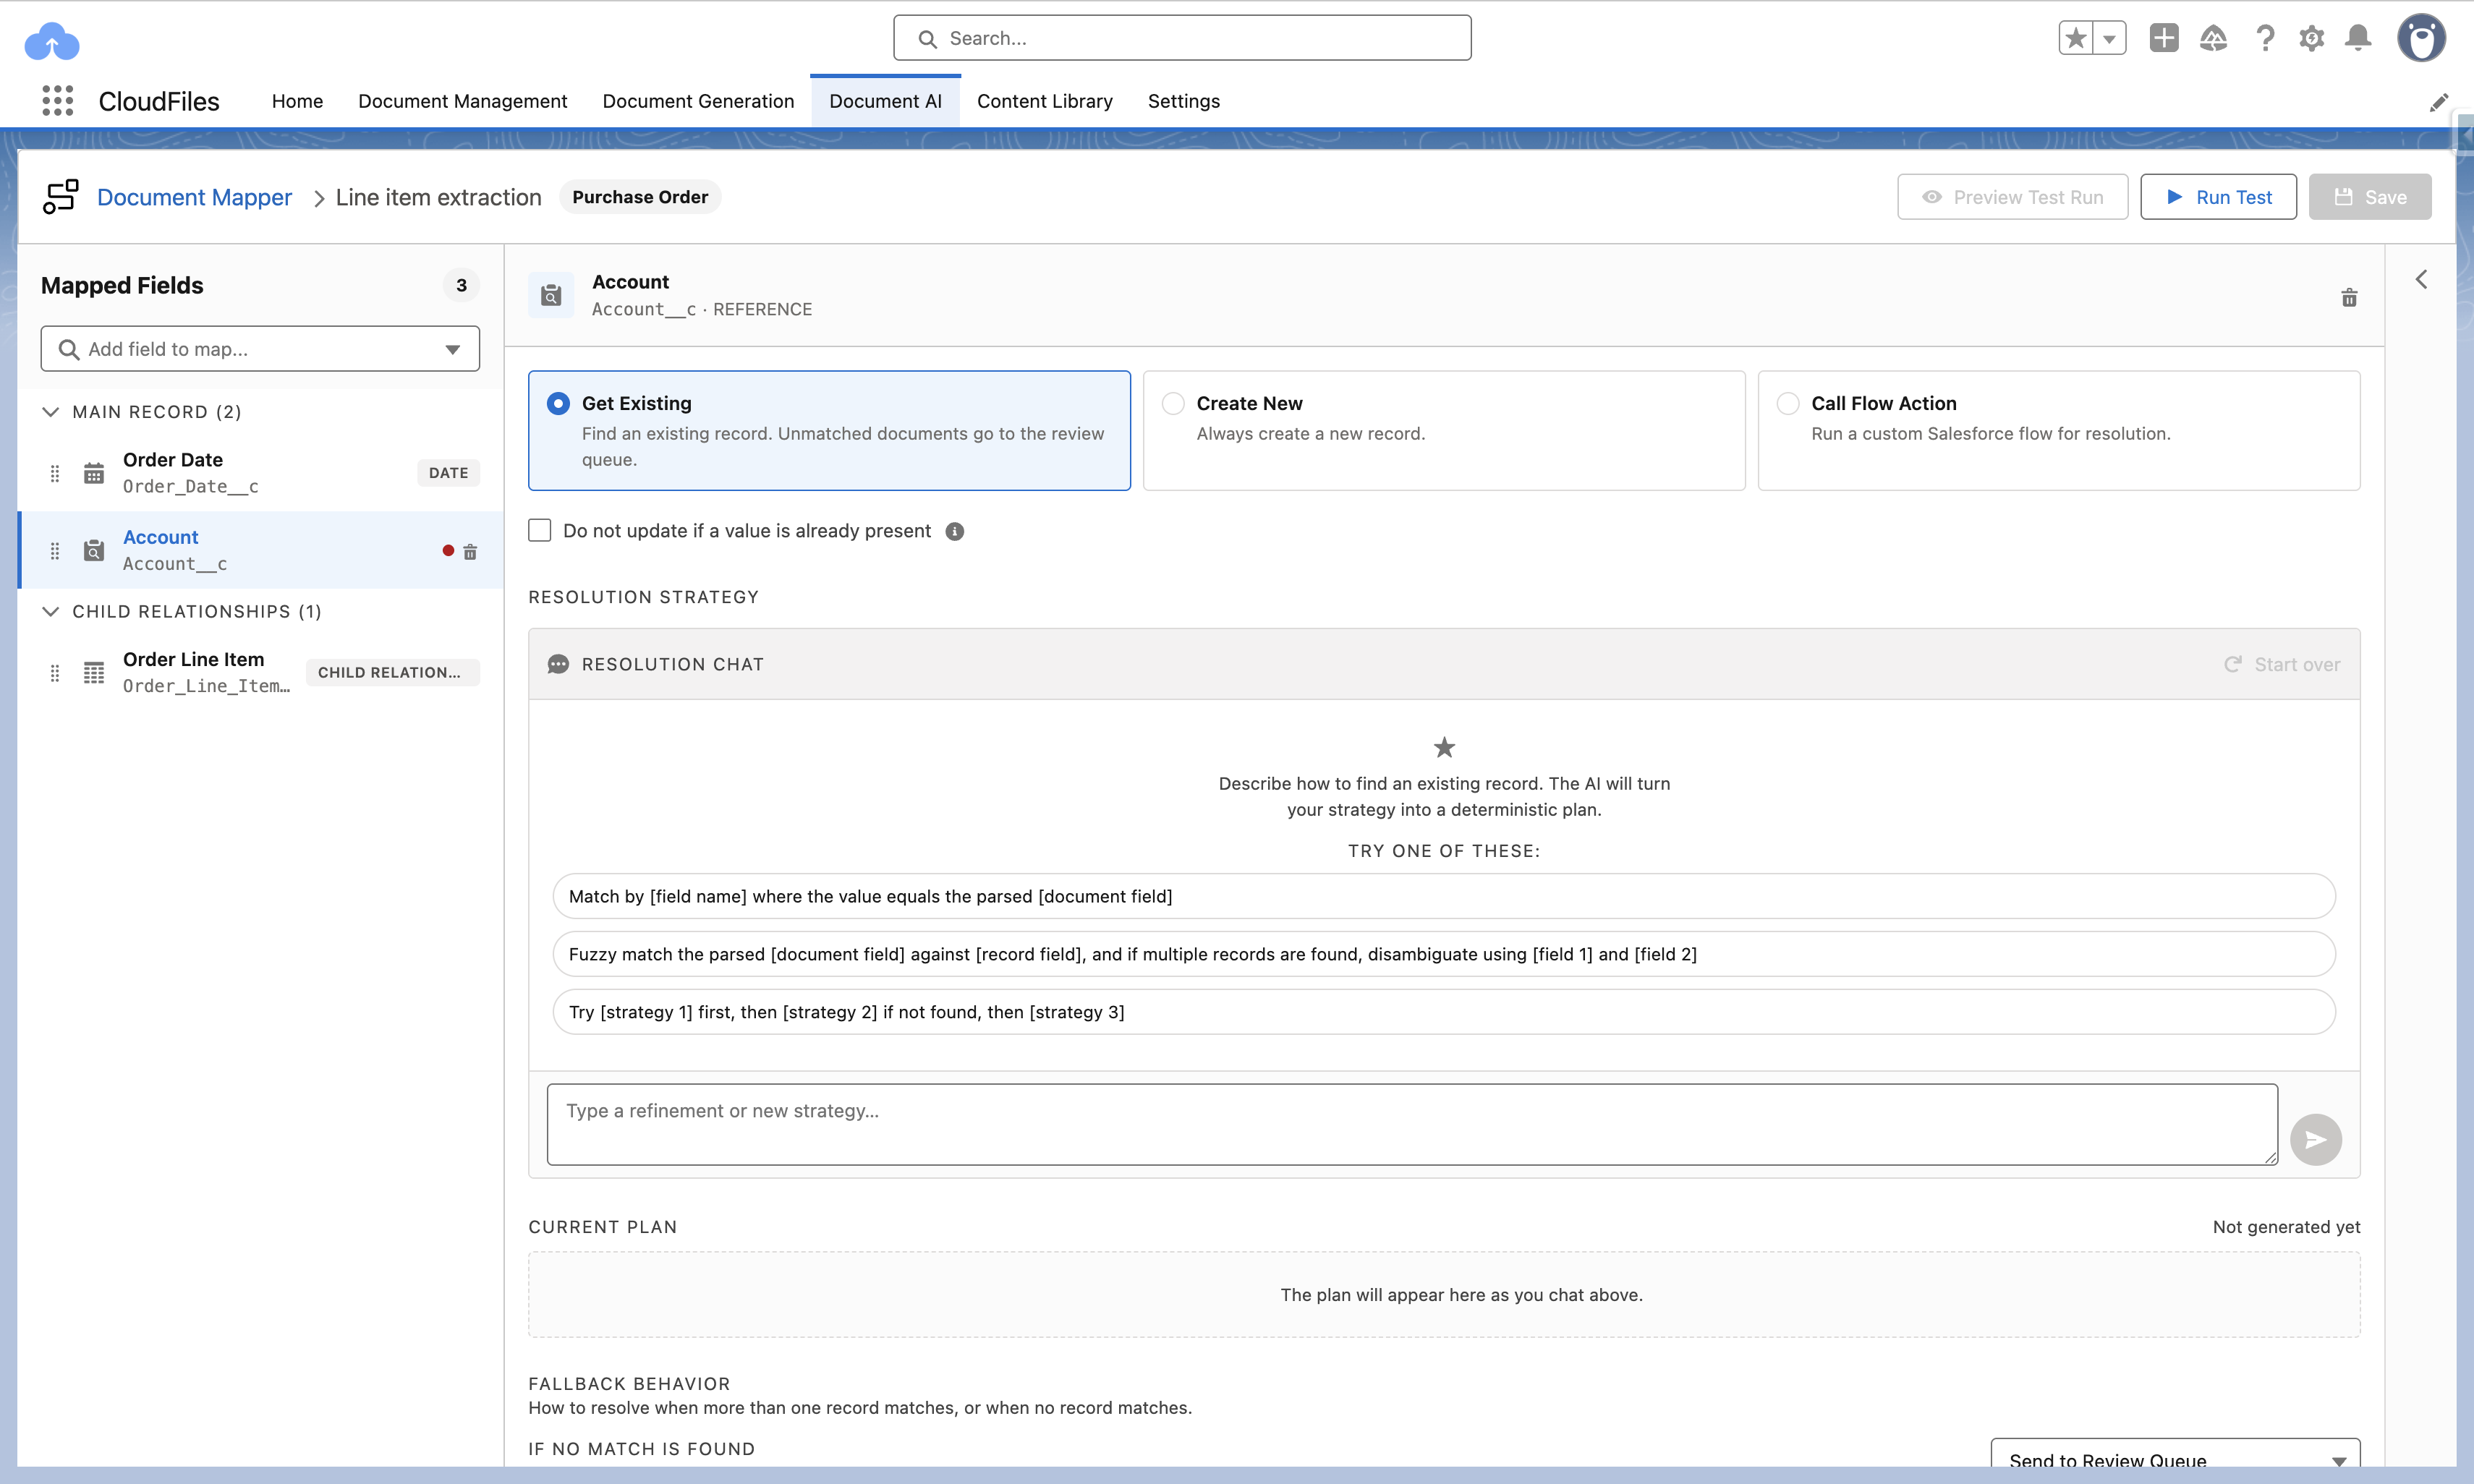The height and width of the screenshot is (1484, 2474).
Task: Click info icon beside do-not-update checkbox
Action: (955, 531)
